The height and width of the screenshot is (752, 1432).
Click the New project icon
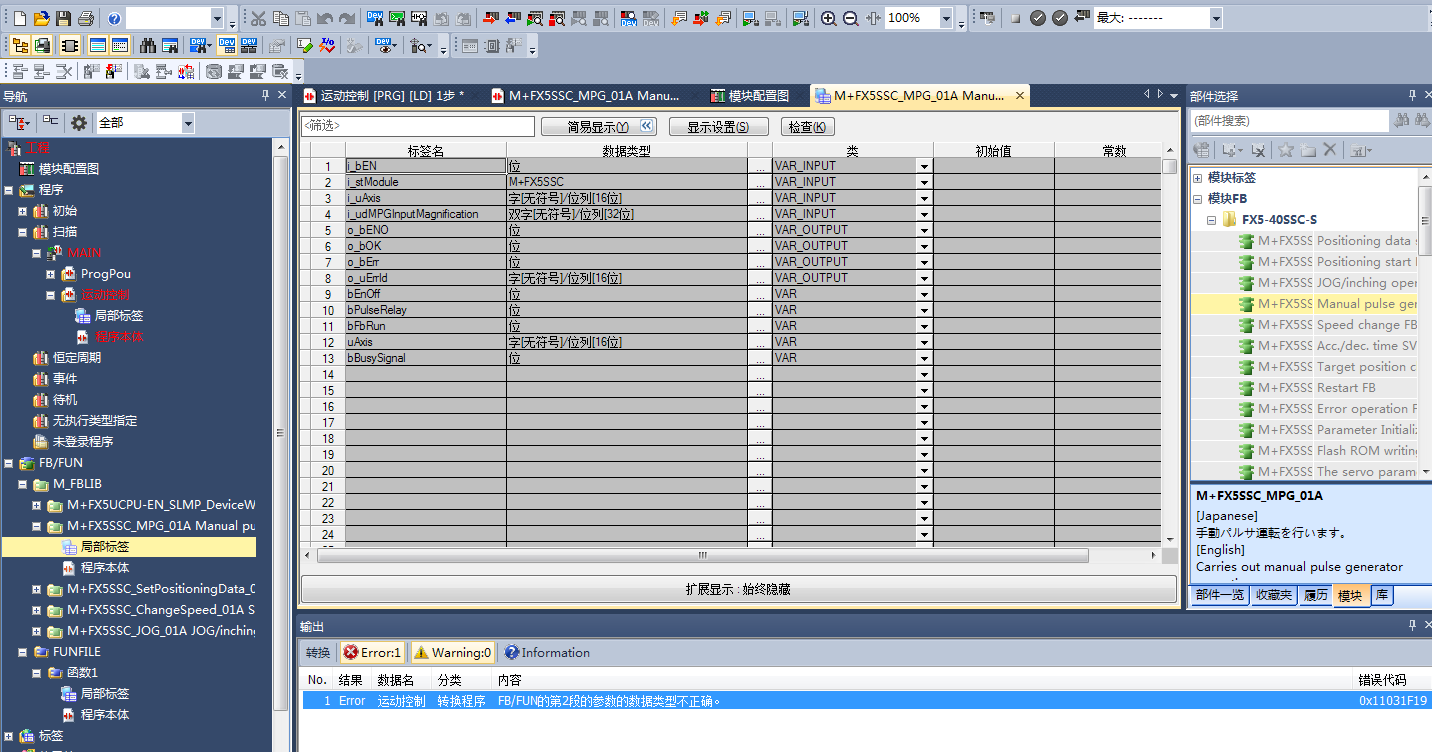point(19,18)
